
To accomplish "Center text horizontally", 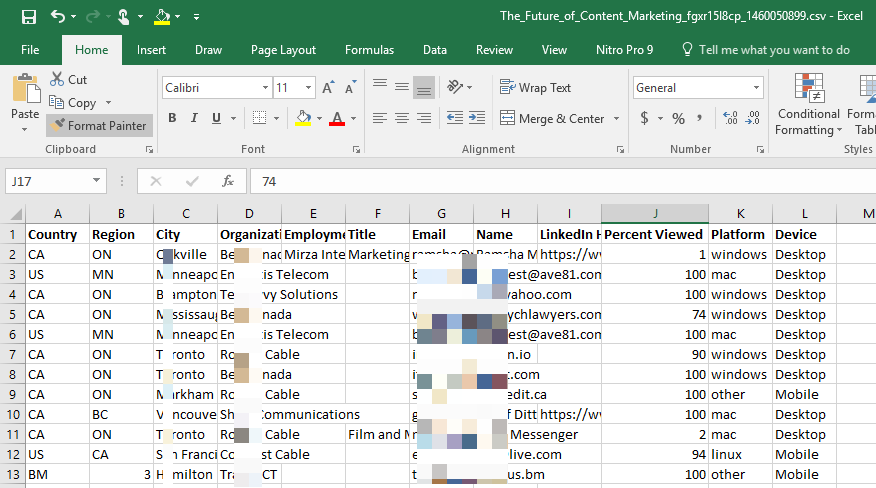I will (402, 118).
